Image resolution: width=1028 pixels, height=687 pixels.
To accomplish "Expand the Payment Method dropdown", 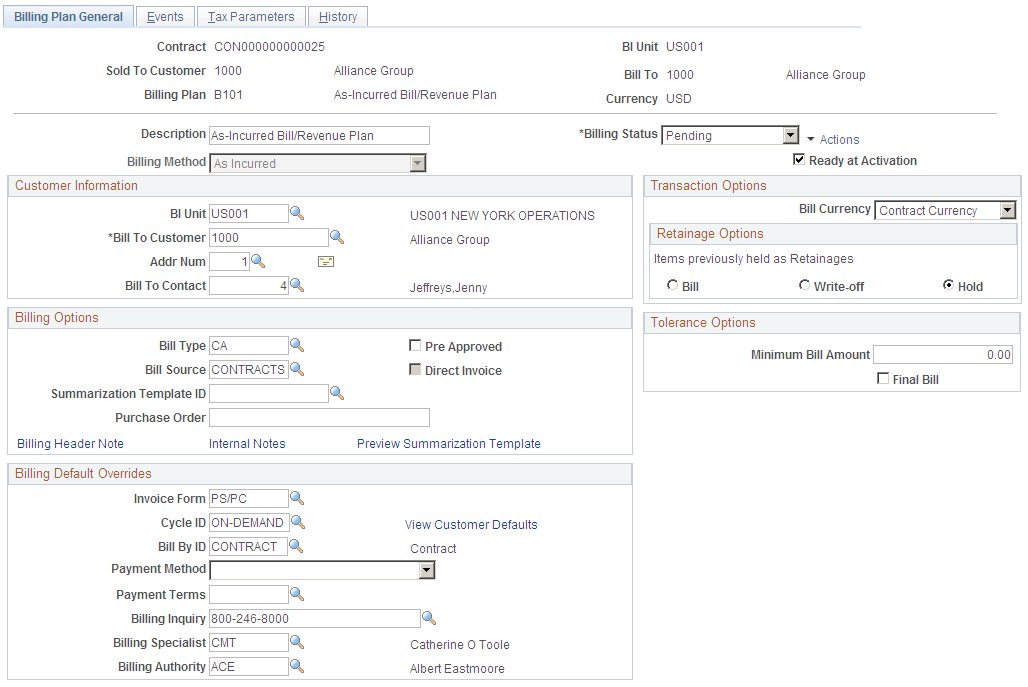I will [427, 570].
